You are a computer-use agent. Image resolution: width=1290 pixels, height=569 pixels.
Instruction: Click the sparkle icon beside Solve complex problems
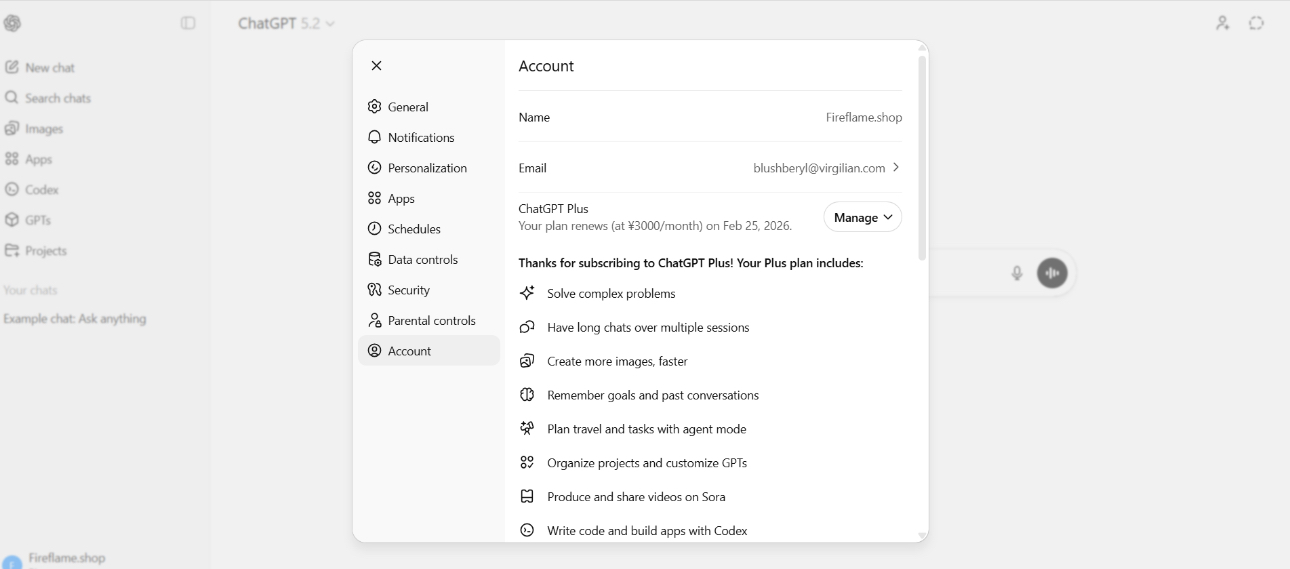pyautogui.click(x=527, y=293)
